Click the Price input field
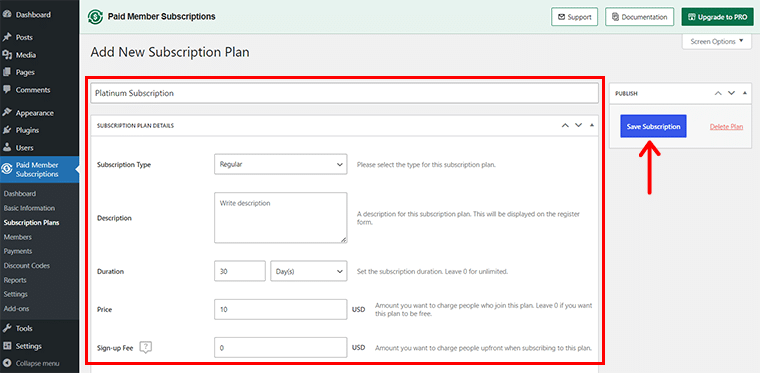Viewport: 760px width, 373px height. pos(281,309)
